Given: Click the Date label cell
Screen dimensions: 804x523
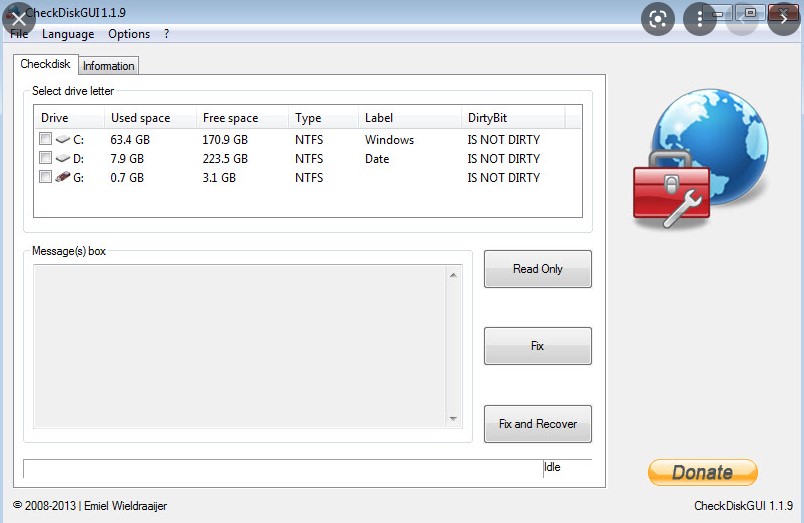Looking at the screenshot, I should 377,158.
